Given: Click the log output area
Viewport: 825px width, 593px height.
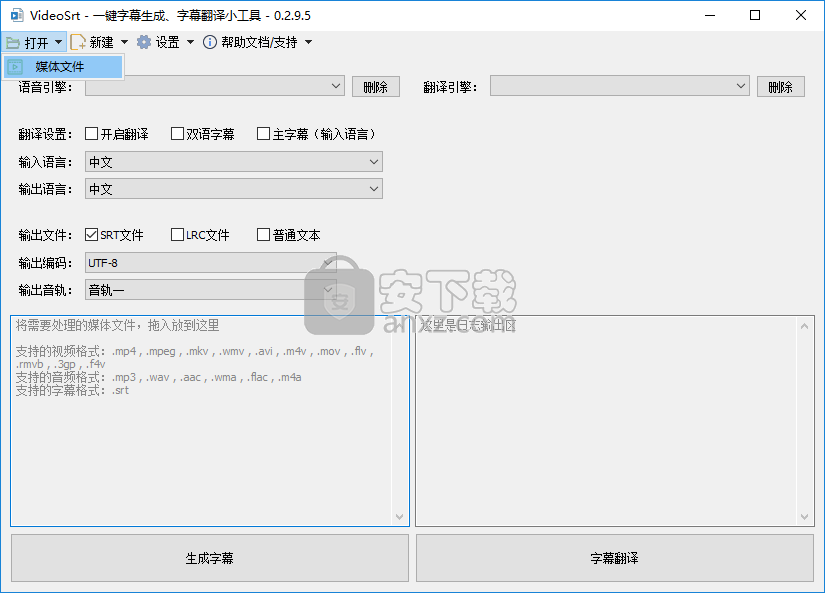Looking at the screenshot, I should pyautogui.click(x=615, y=421).
